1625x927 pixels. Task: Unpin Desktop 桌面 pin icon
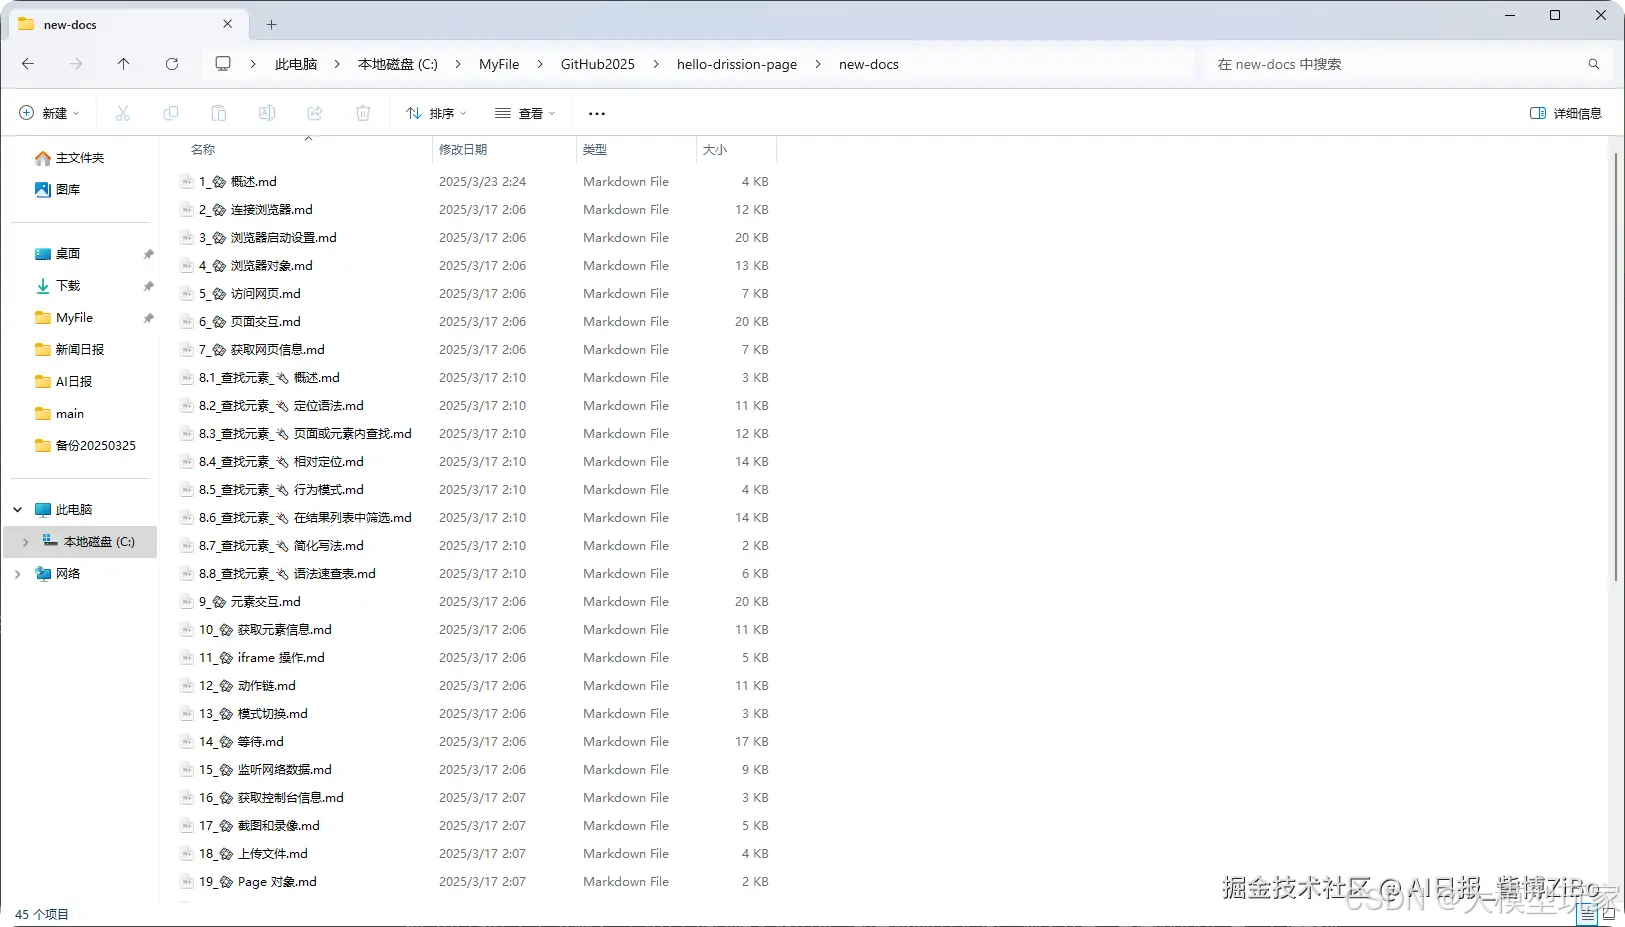tap(148, 254)
